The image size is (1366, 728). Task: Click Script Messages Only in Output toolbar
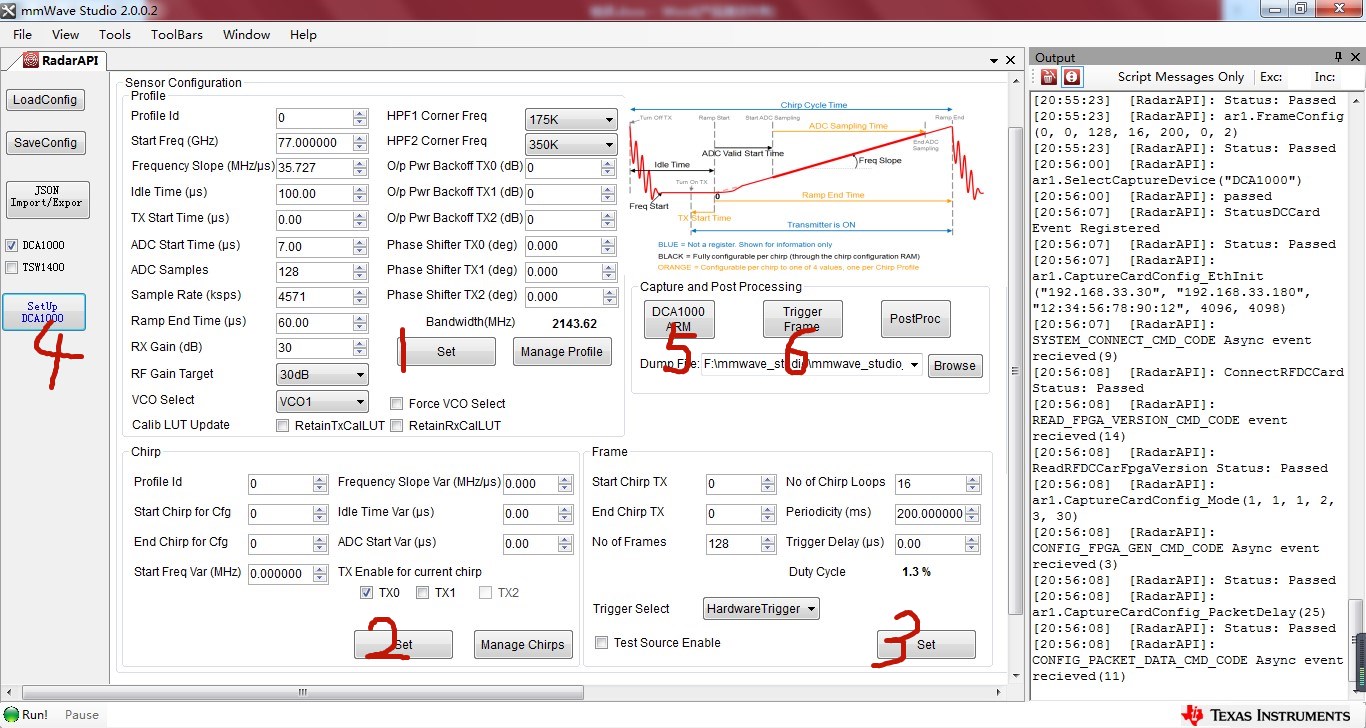1181,77
